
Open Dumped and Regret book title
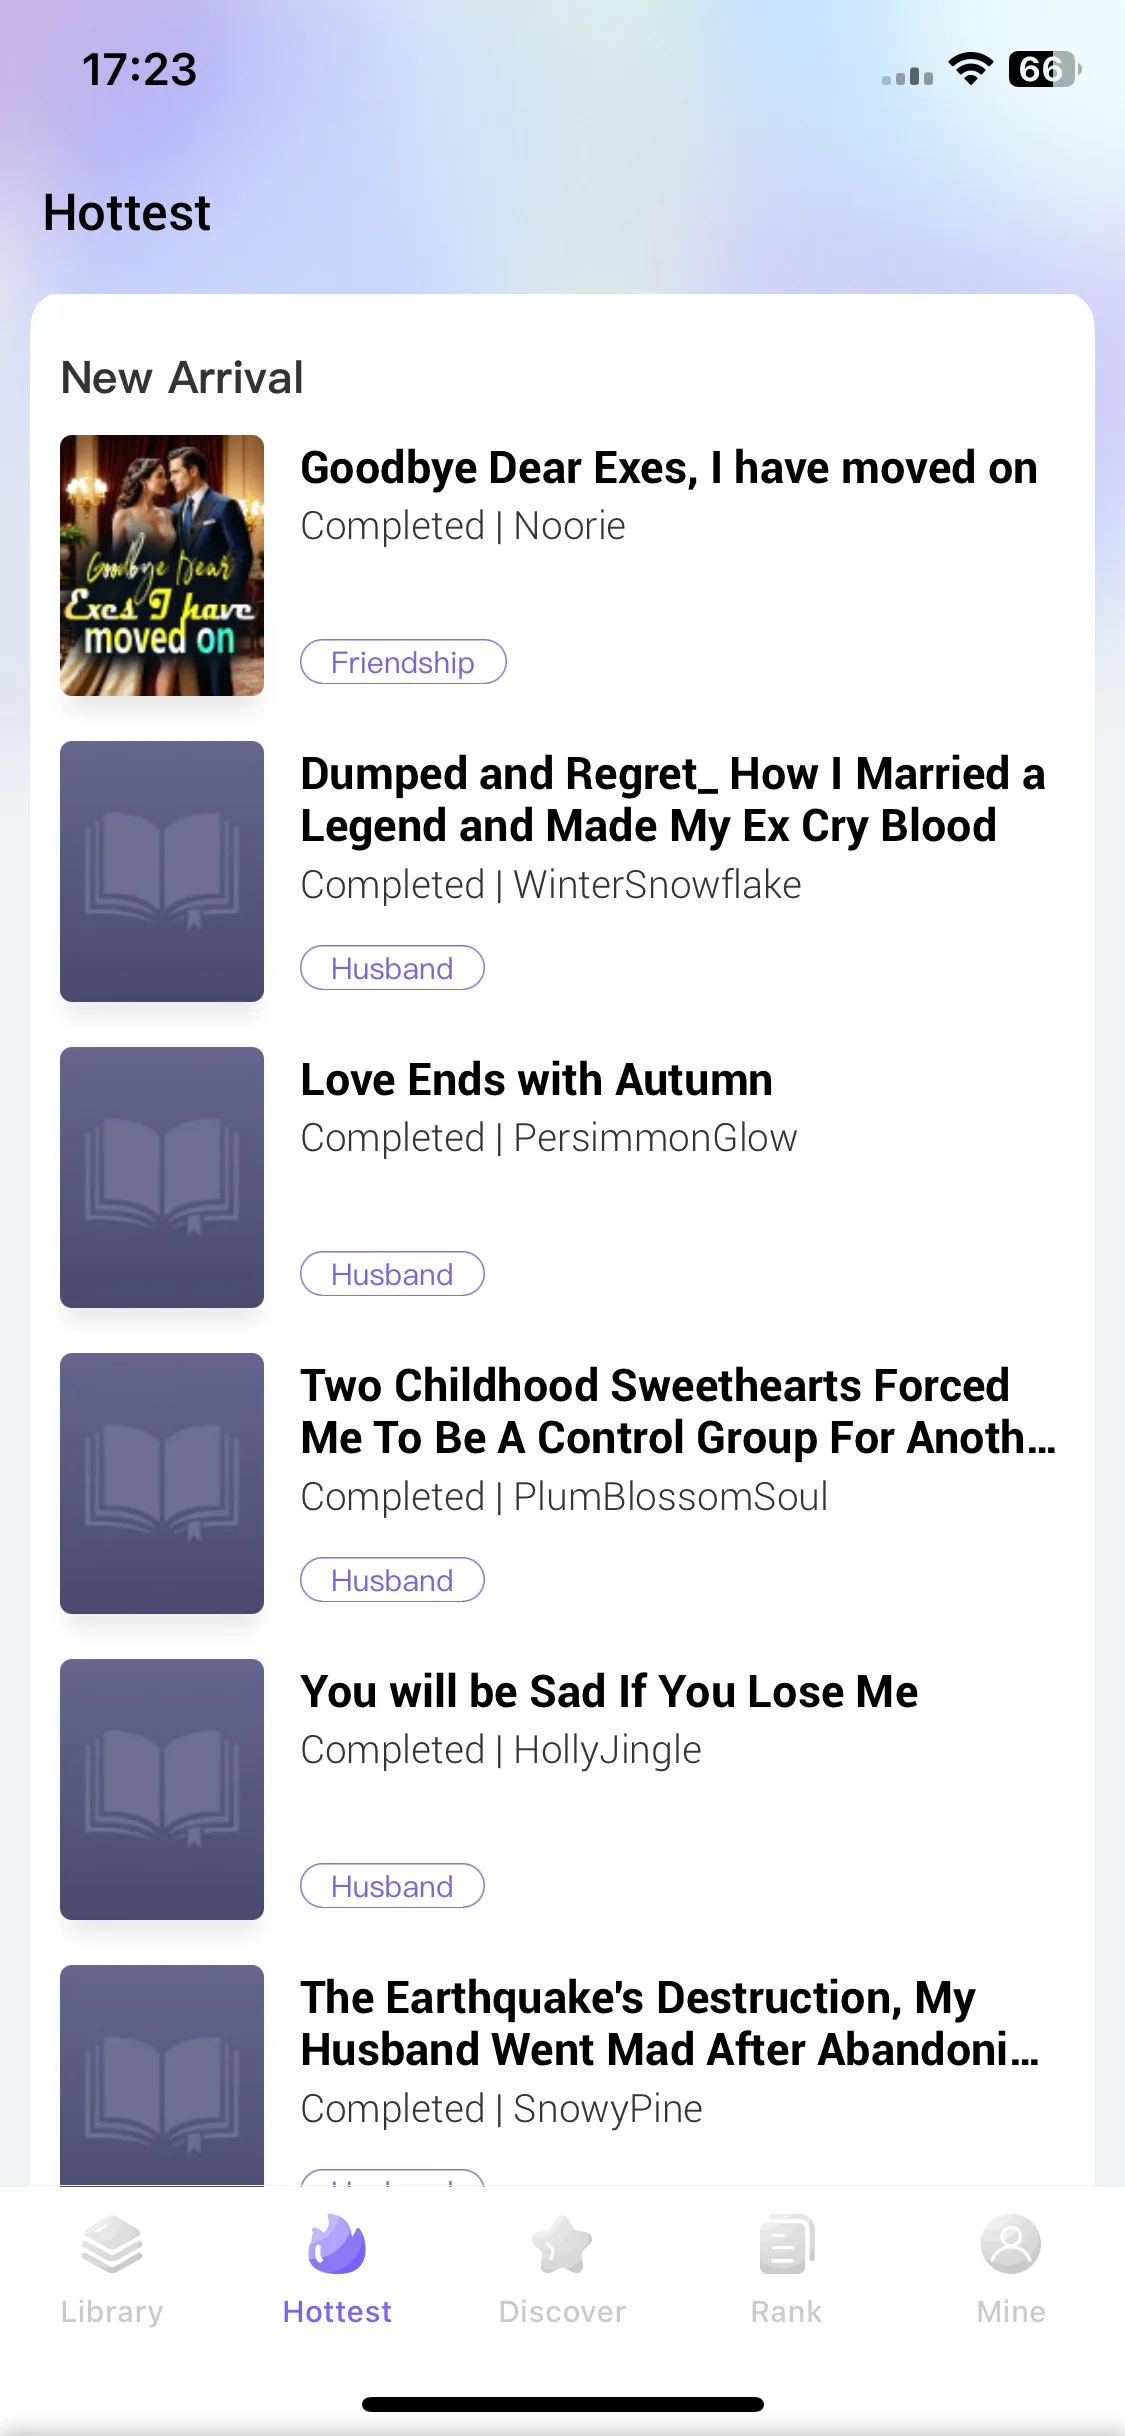673,800
